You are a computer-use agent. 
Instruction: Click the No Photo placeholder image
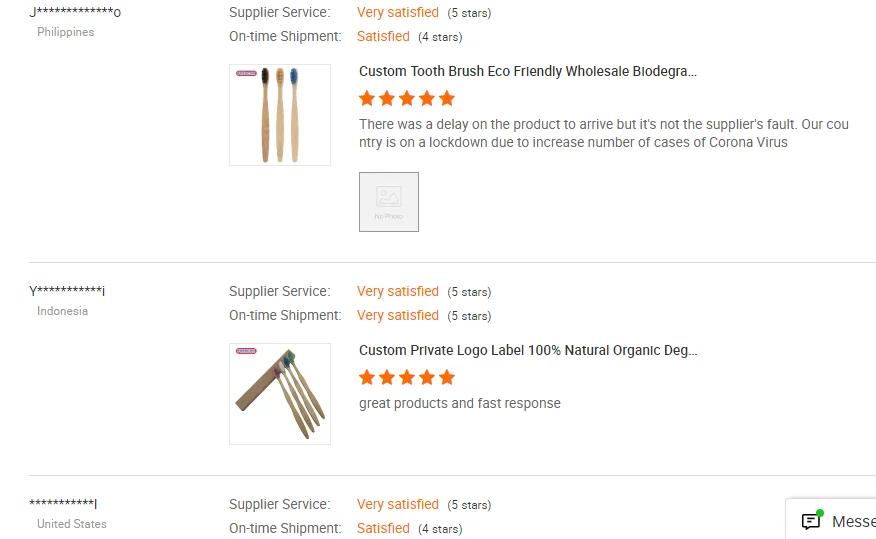(389, 202)
